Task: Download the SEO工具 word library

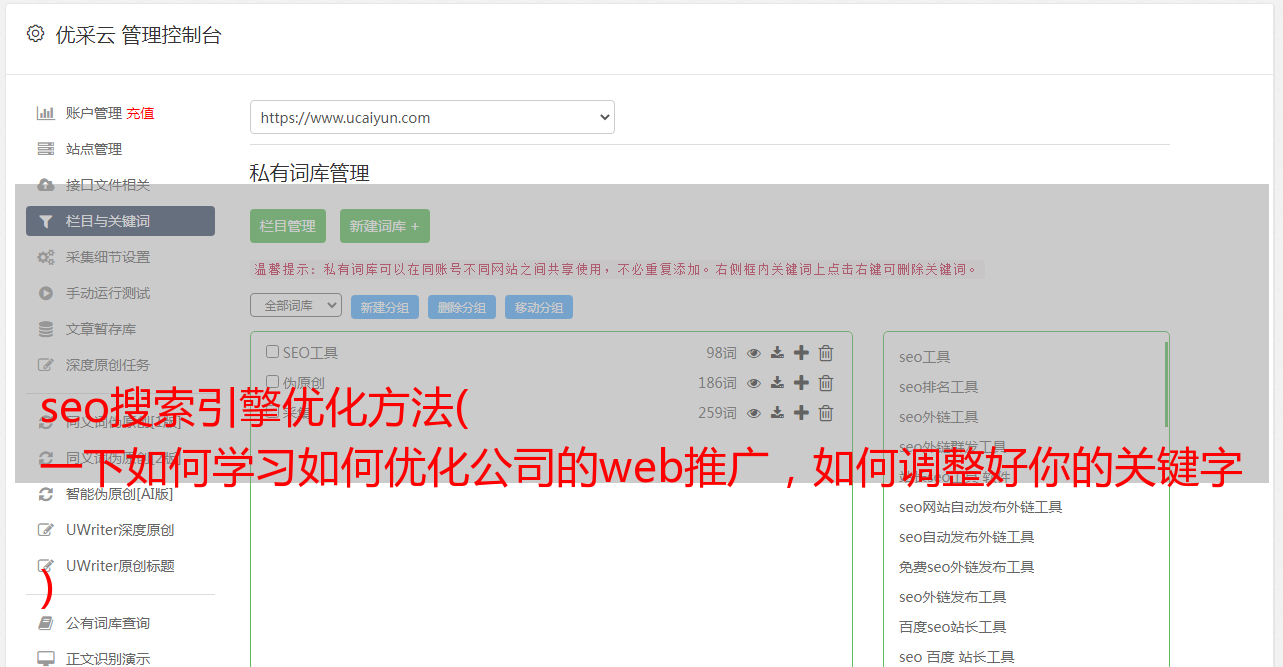Action: coord(777,353)
